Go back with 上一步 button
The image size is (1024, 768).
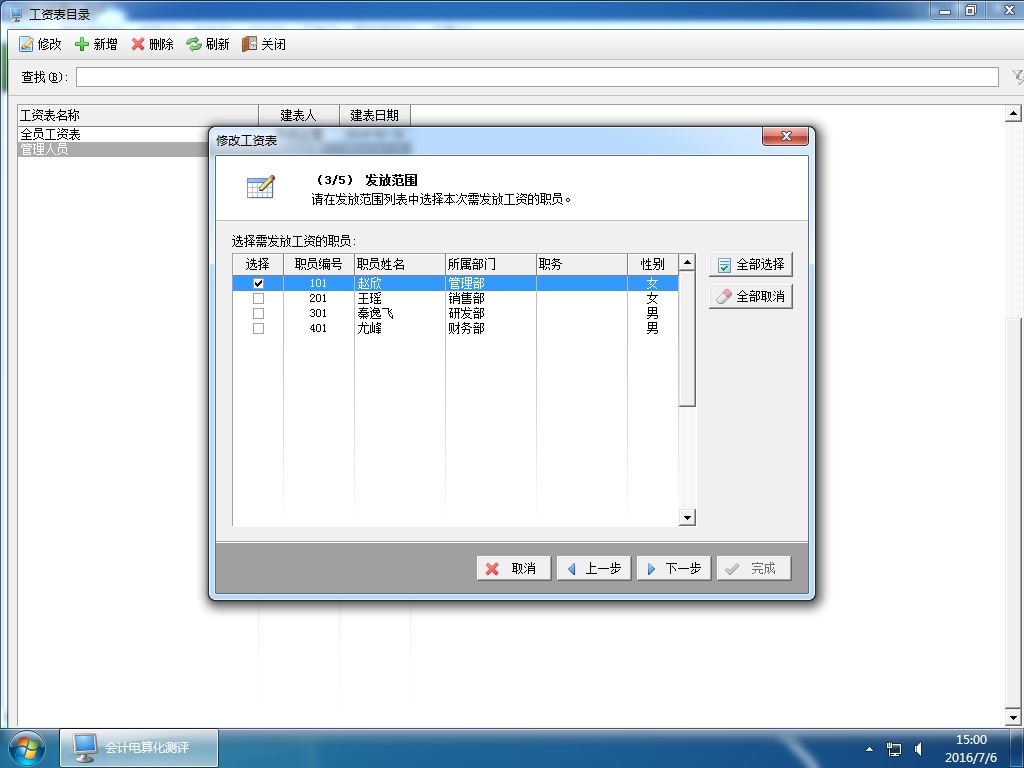[594, 568]
